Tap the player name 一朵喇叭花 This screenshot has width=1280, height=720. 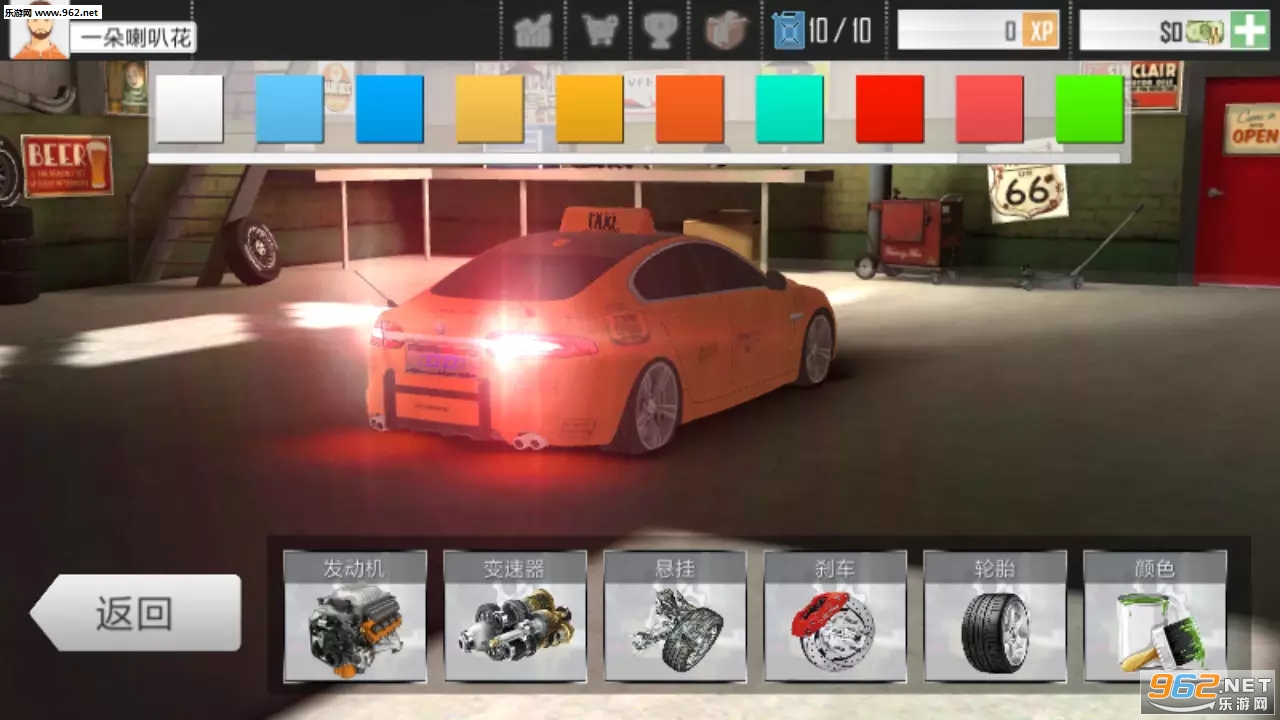(x=133, y=38)
